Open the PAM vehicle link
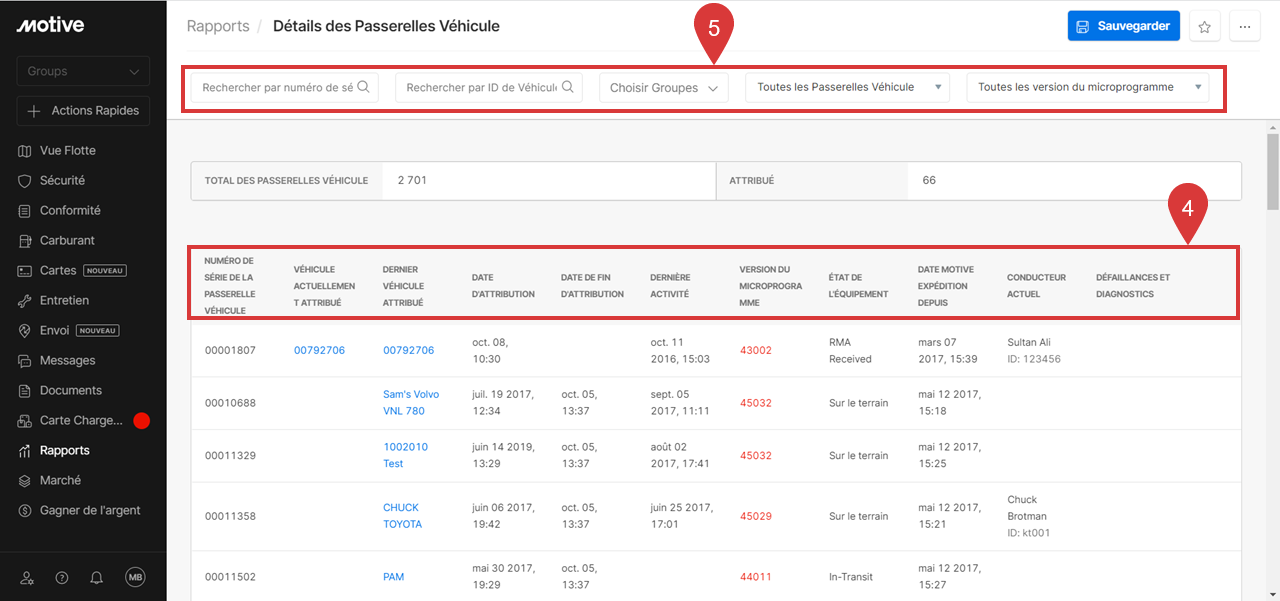1280x601 pixels. click(394, 577)
